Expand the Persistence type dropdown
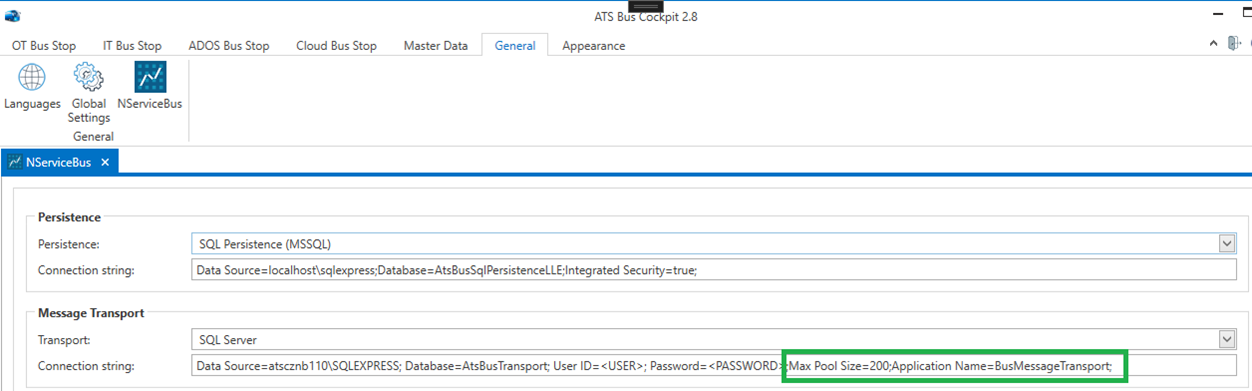This screenshot has height=391, width=1252. tap(1227, 244)
